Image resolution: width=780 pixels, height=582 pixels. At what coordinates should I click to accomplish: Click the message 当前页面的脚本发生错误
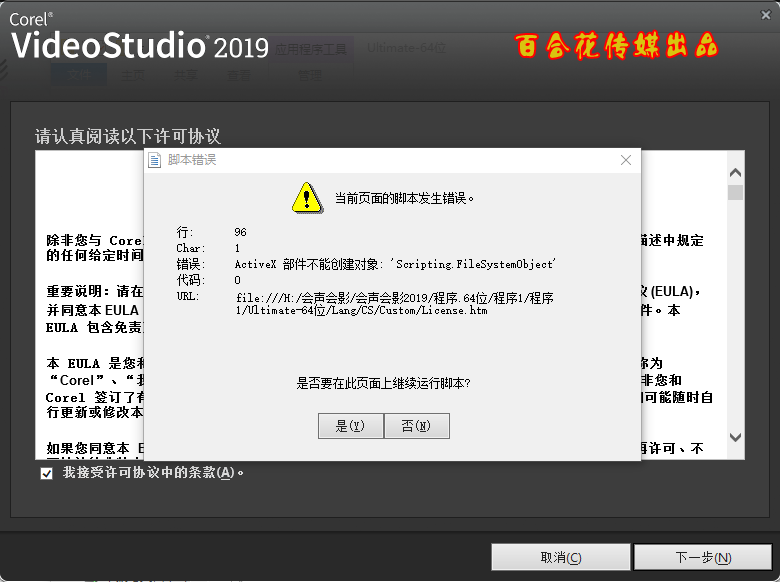click(x=404, y=198)
